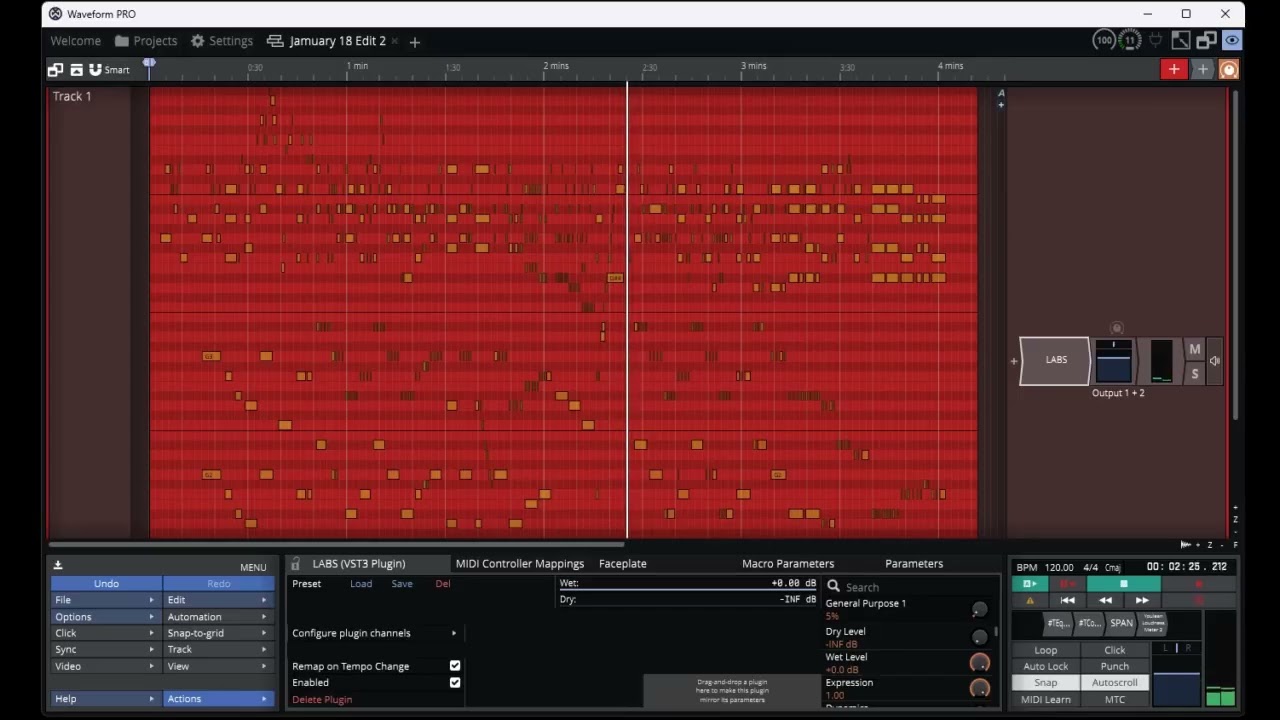Click the download arrow icon above Undo
1280x720 pixels.
[x=58, y=566]
